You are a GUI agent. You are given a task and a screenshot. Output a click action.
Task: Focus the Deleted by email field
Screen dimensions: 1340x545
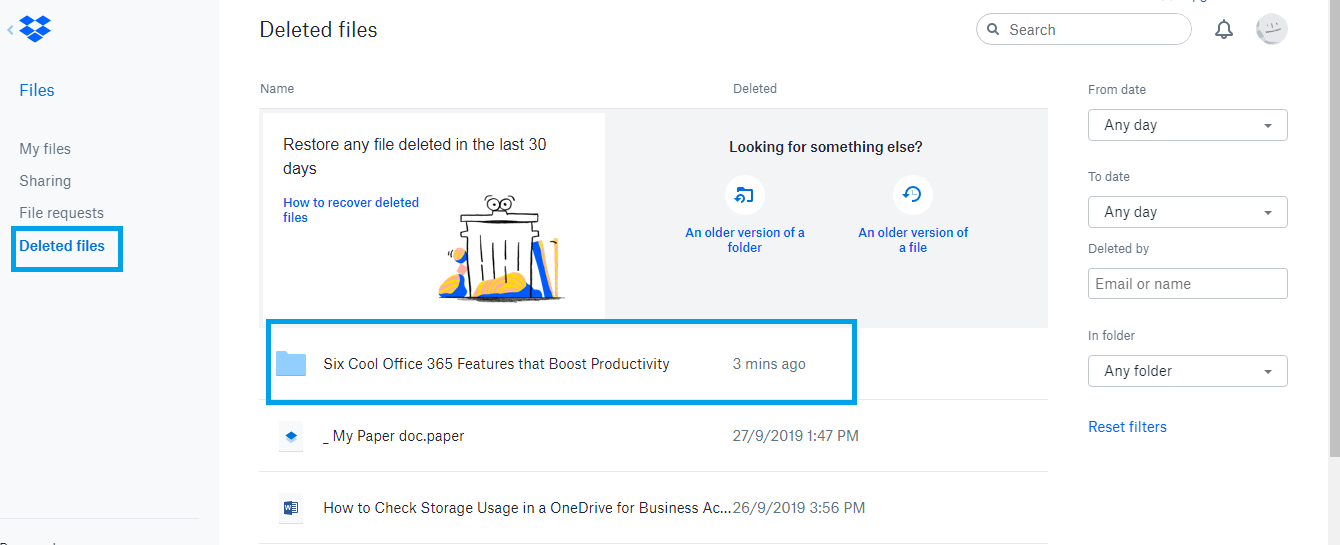pos(1188,284)
